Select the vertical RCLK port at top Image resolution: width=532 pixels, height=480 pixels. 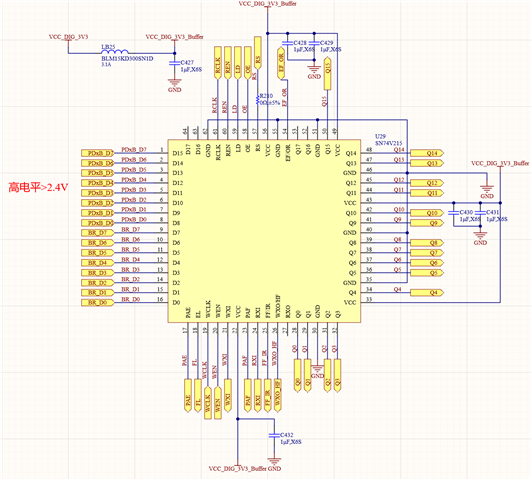[217, 63]
